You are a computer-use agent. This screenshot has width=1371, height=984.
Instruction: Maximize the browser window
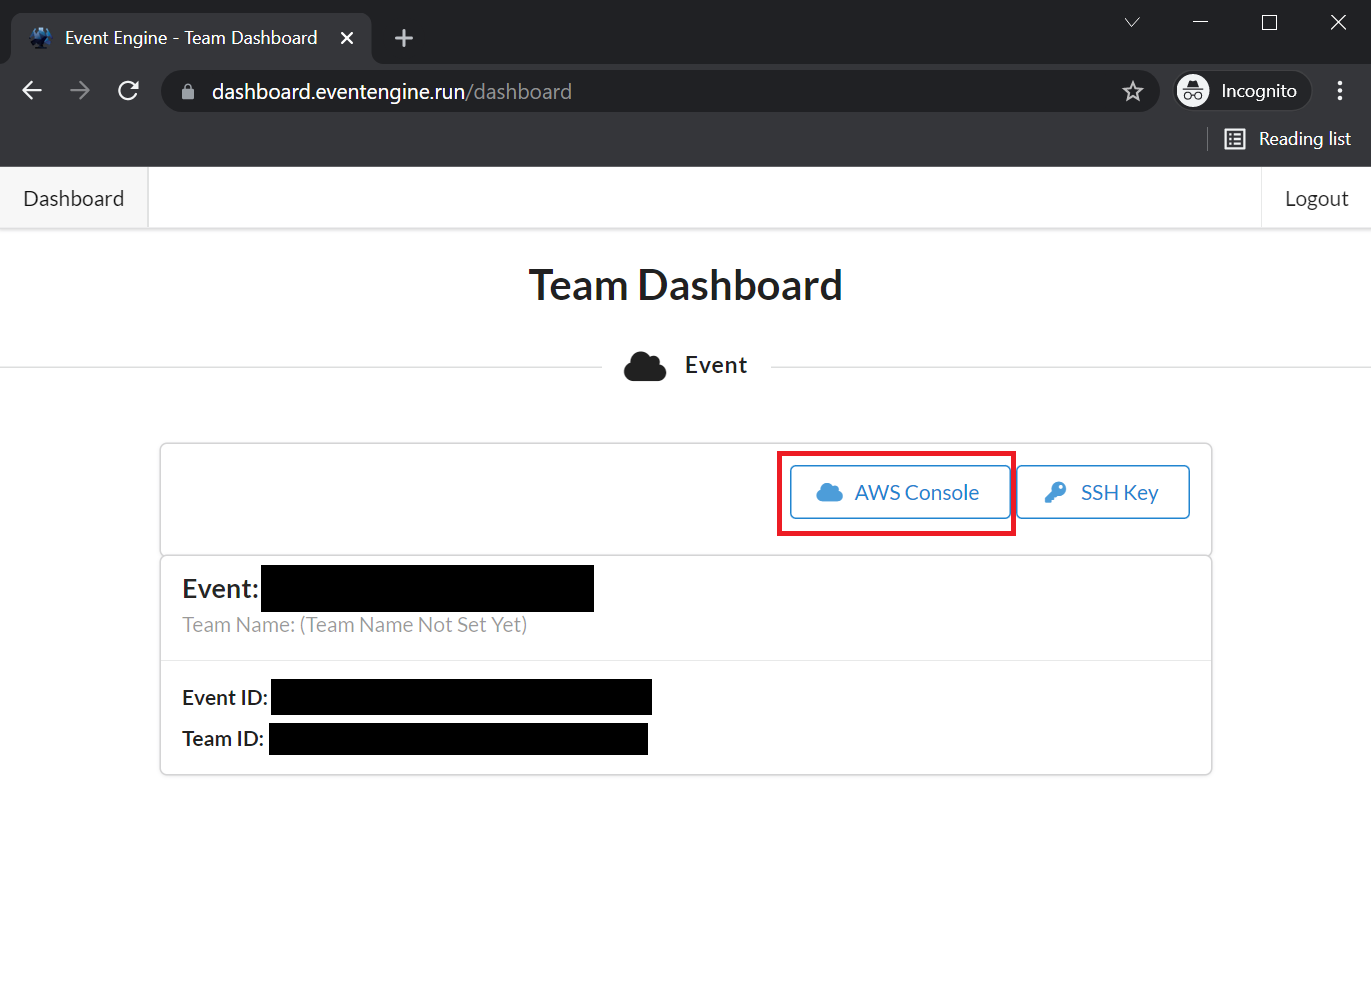(x=1269, y=22)
